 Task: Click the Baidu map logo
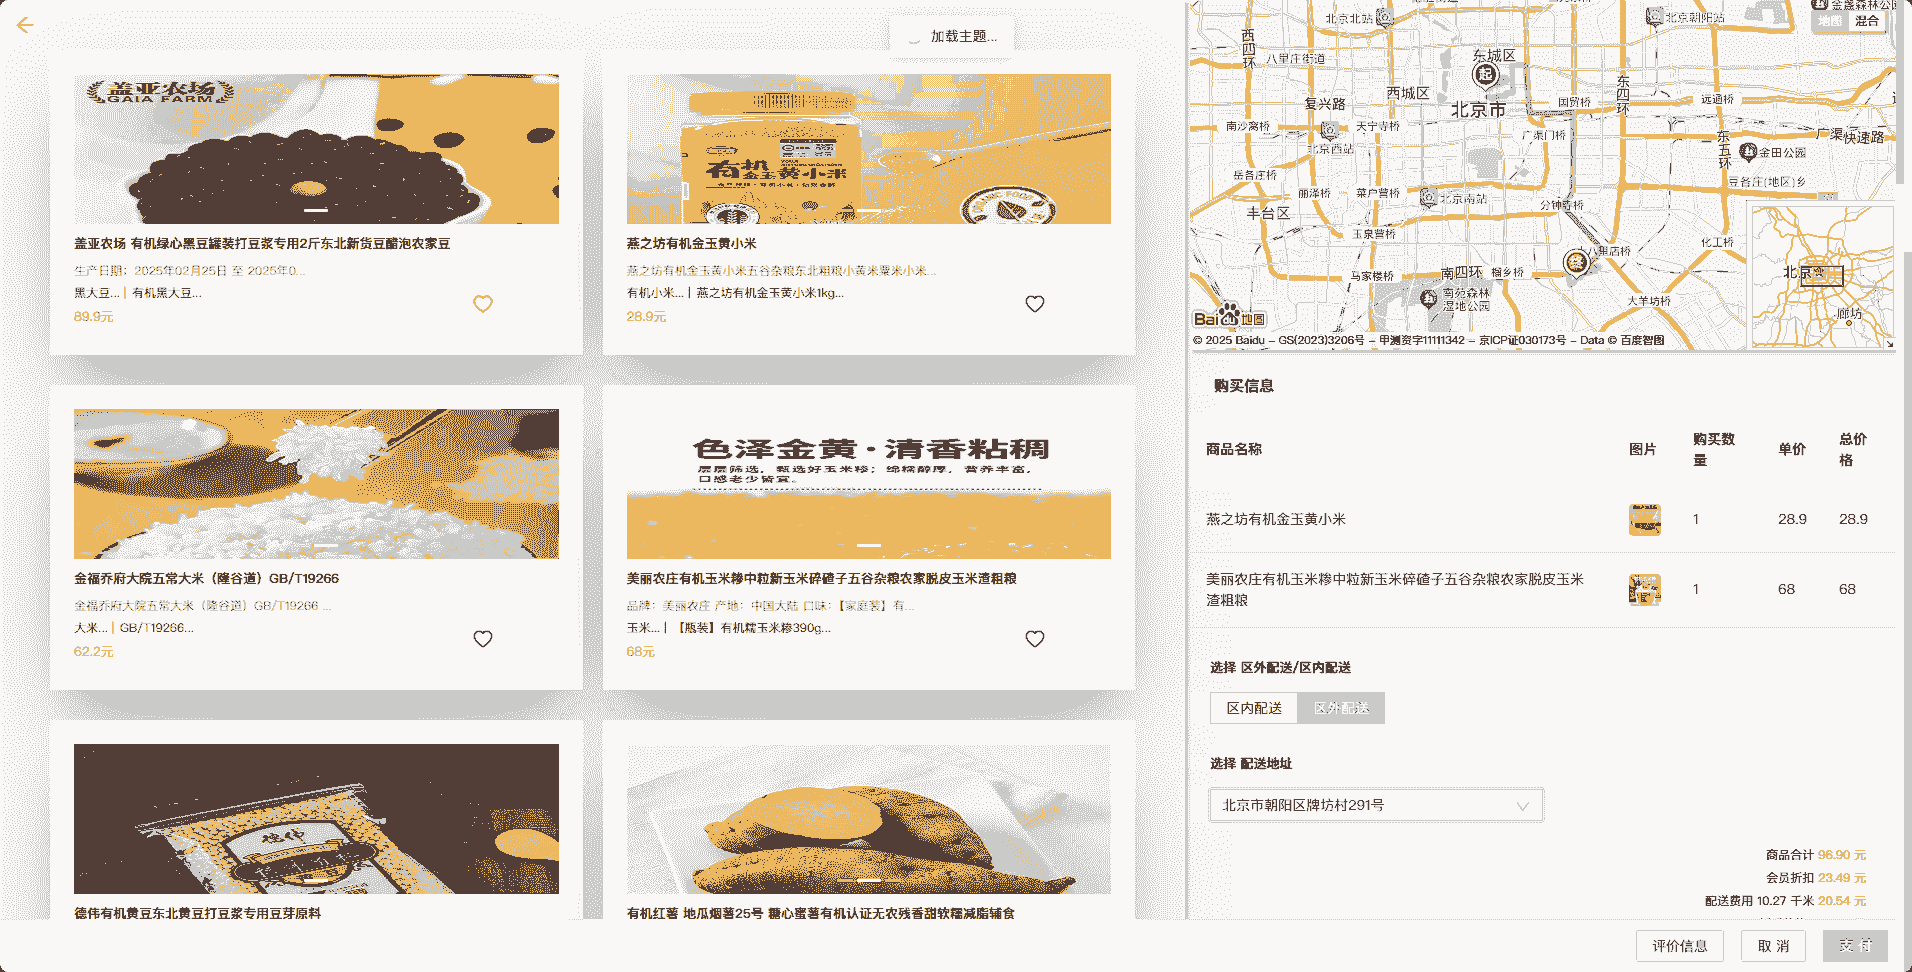point(1229,317)
